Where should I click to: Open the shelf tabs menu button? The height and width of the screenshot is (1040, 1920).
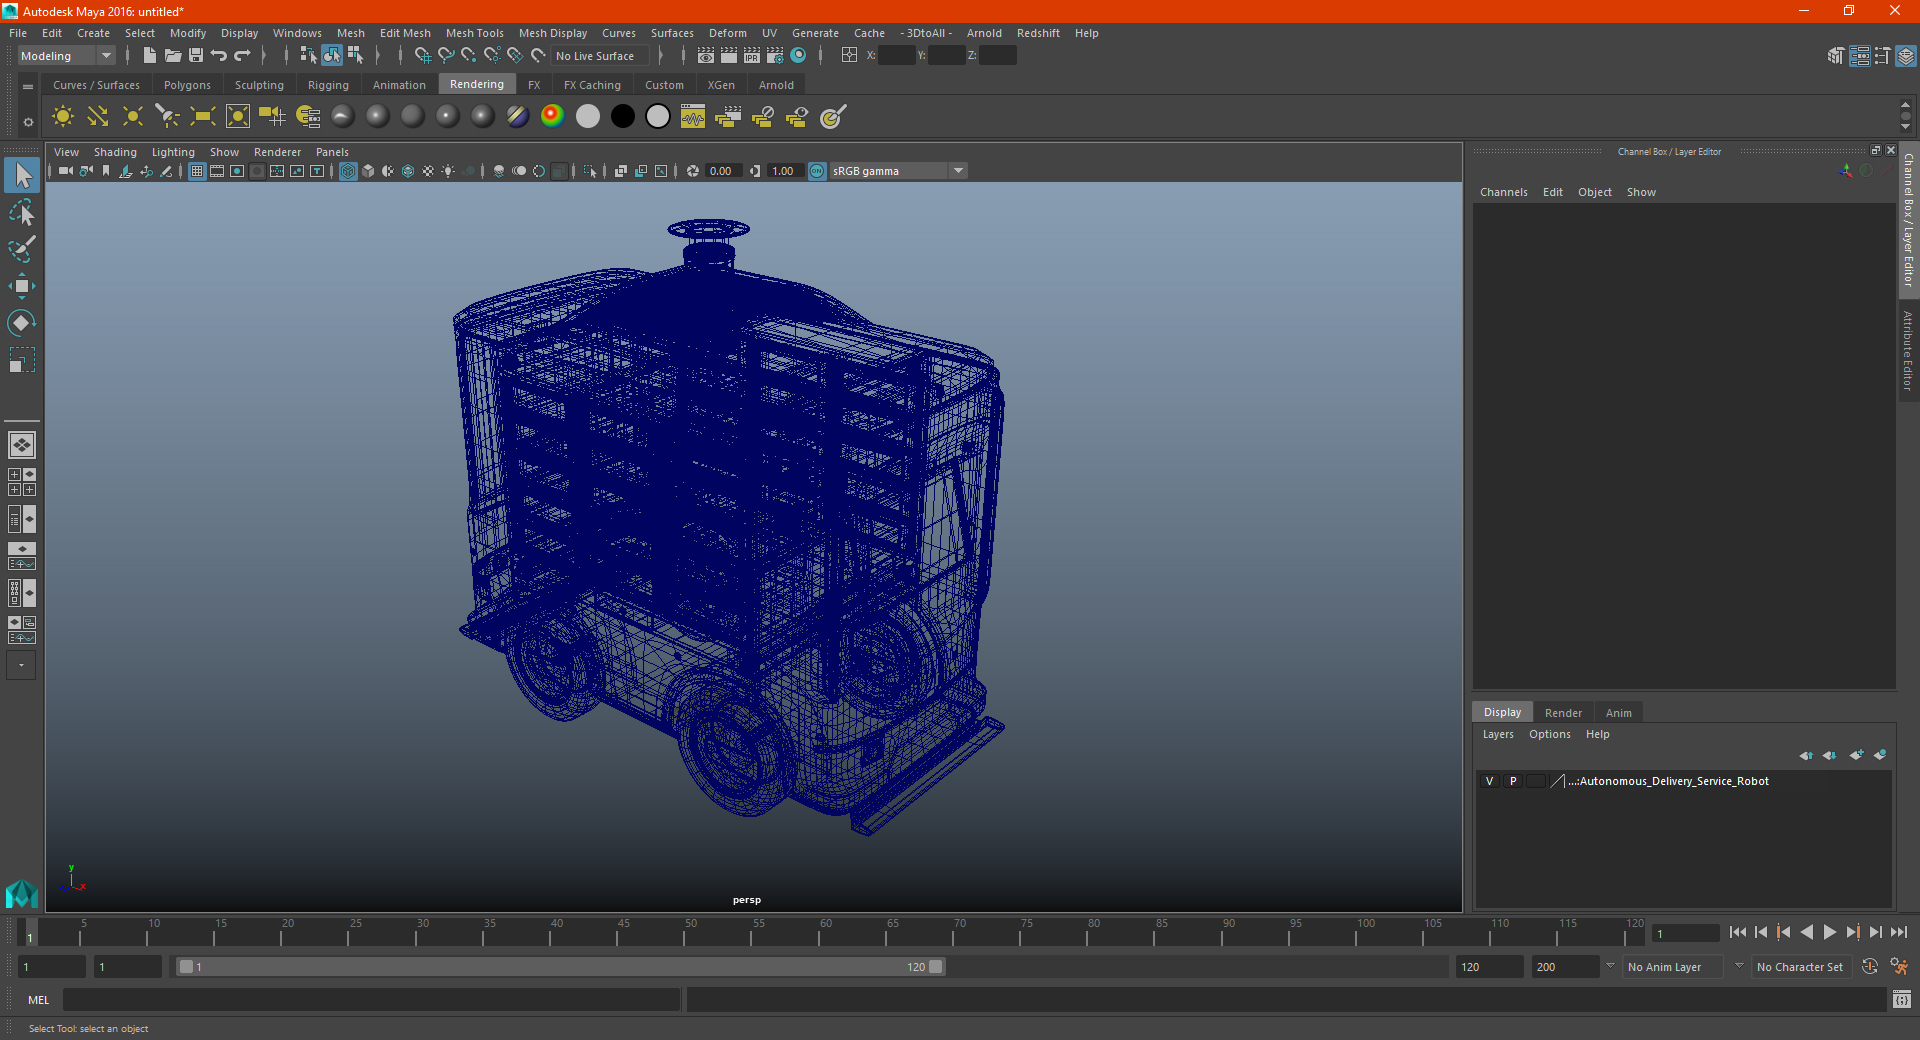pos(28,87)
